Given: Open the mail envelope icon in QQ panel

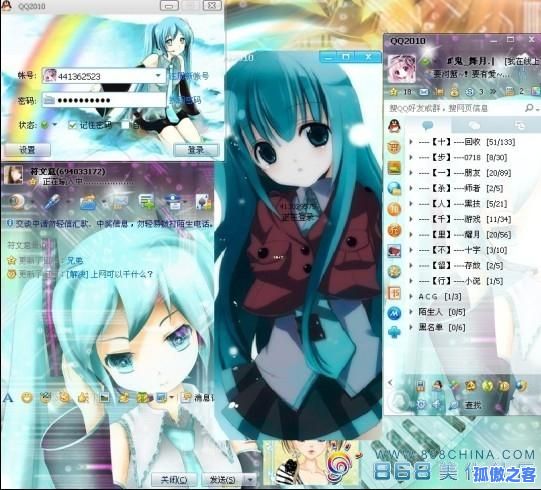Looking at the screenshot, I should click(x=424, y=92).
